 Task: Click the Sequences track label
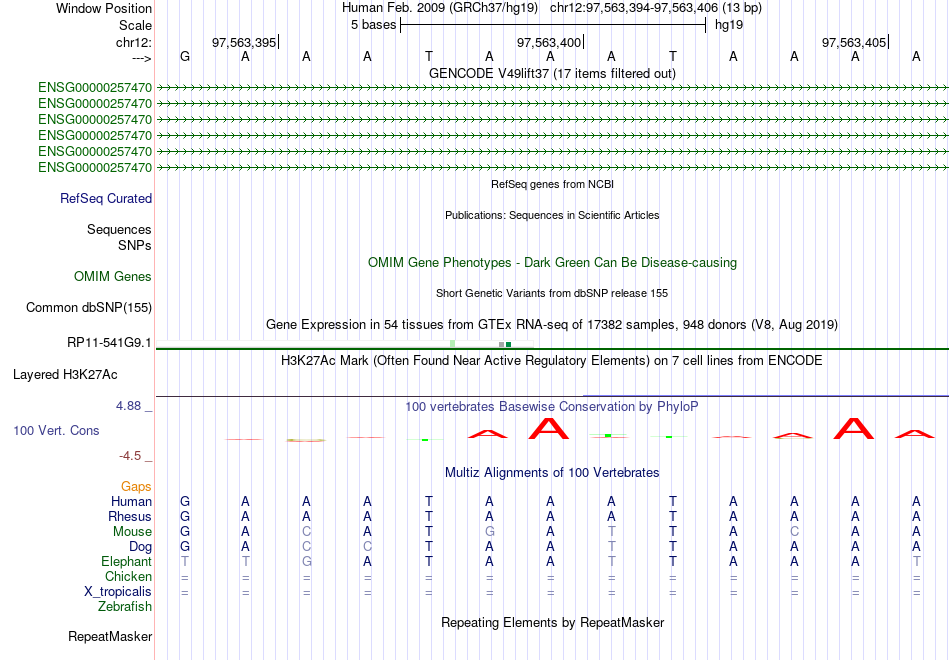(x=119, y=229)
